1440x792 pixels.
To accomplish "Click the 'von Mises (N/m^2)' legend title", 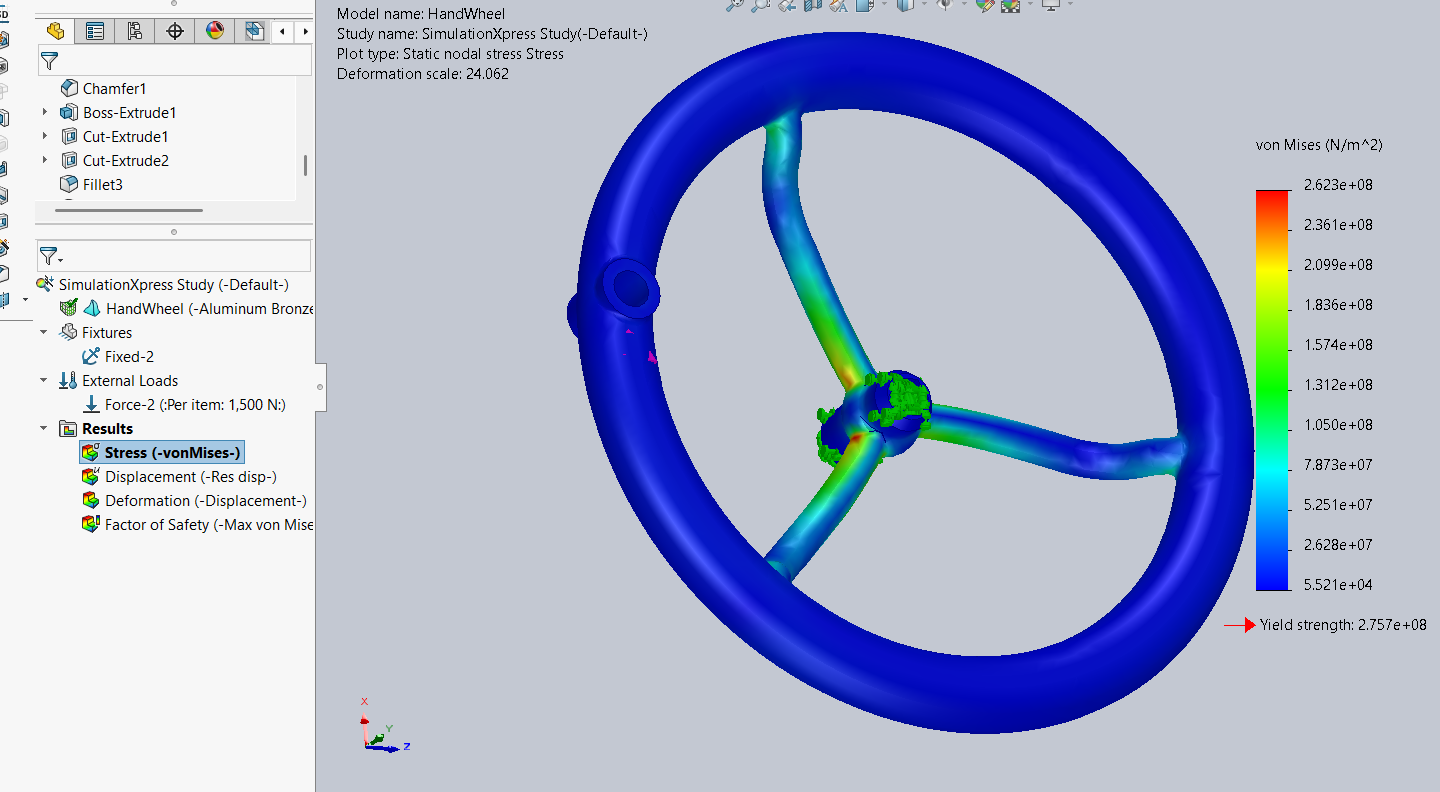I will 1319,145.
